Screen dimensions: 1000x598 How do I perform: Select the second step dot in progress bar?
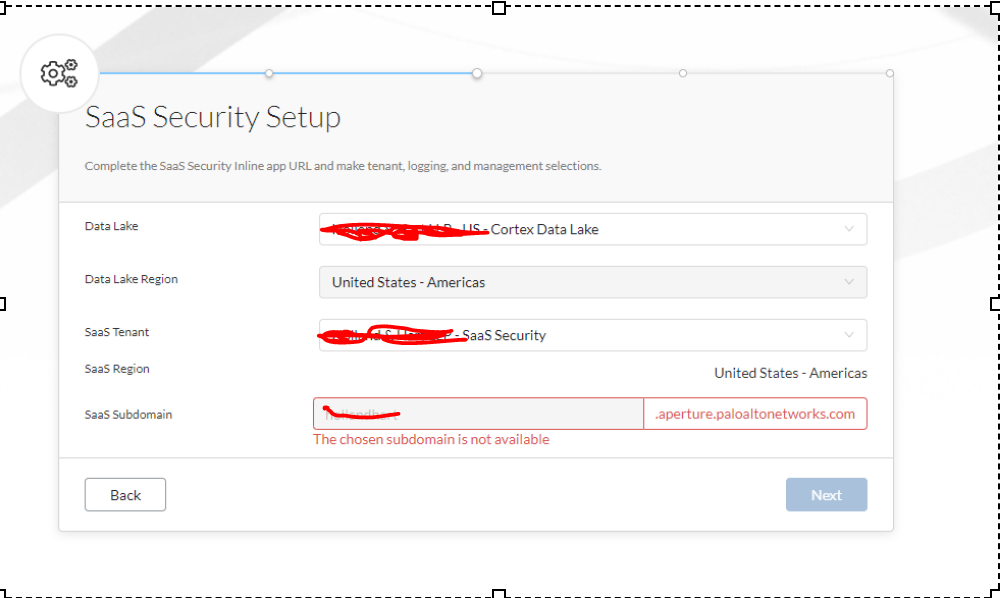(x=269, y=73)
